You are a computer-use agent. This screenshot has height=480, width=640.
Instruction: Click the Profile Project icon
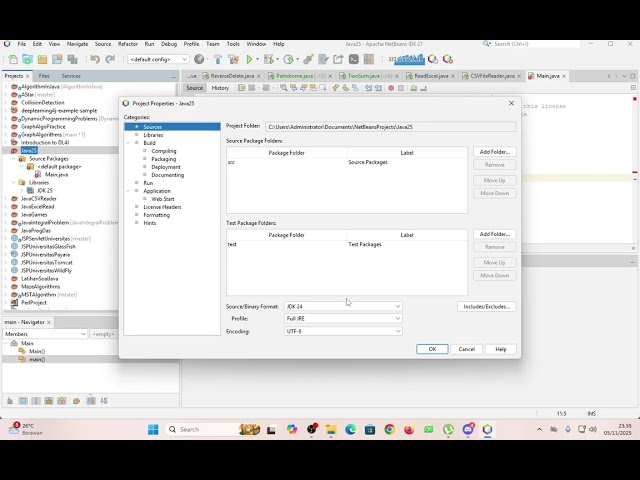(x=288, y=60)
